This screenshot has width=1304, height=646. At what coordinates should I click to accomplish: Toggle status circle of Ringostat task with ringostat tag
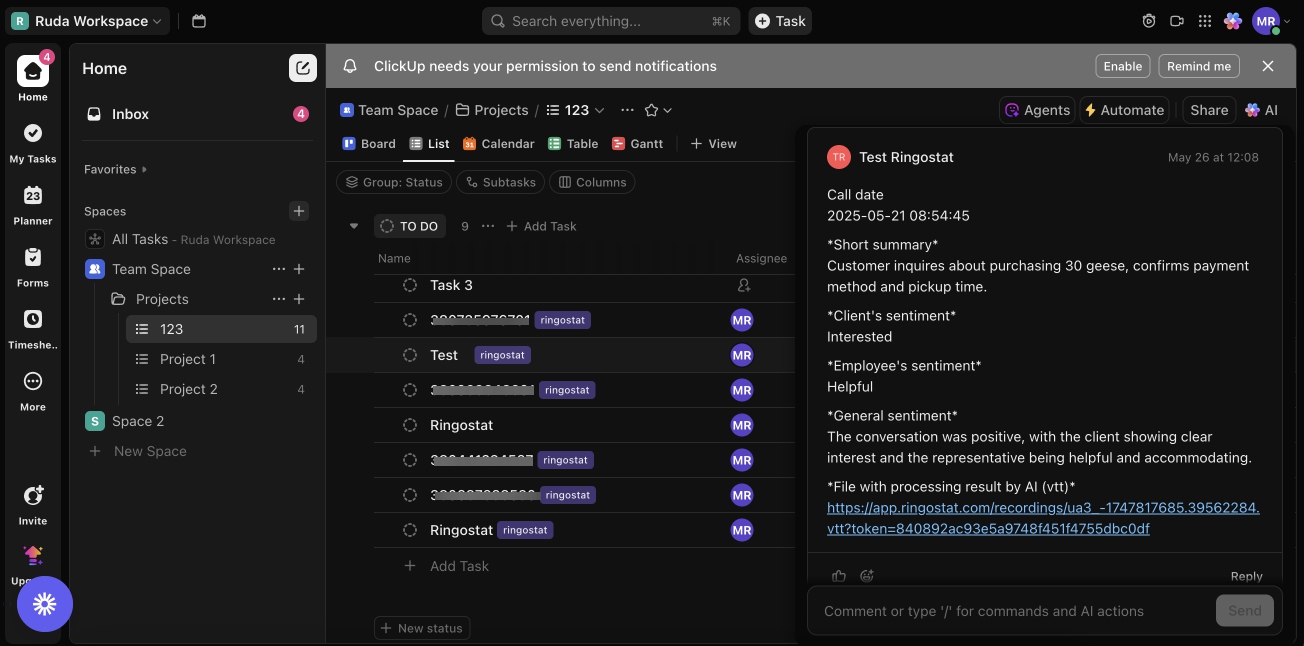click(x=410, y=530)
